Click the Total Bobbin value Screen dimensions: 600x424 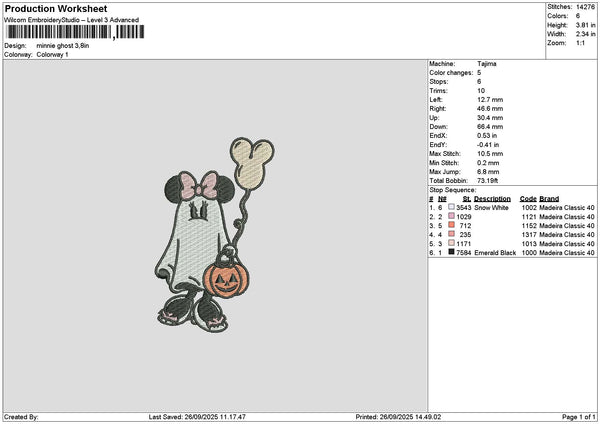tap(487, 181)
